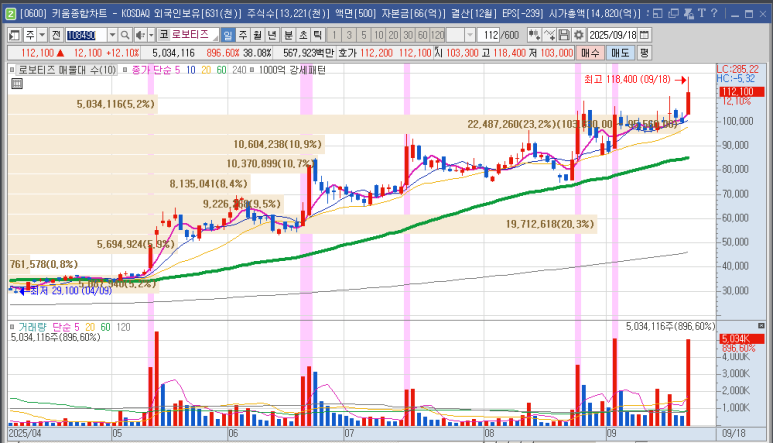
Task: Click the data table grid icon
Action: (17, 83)
